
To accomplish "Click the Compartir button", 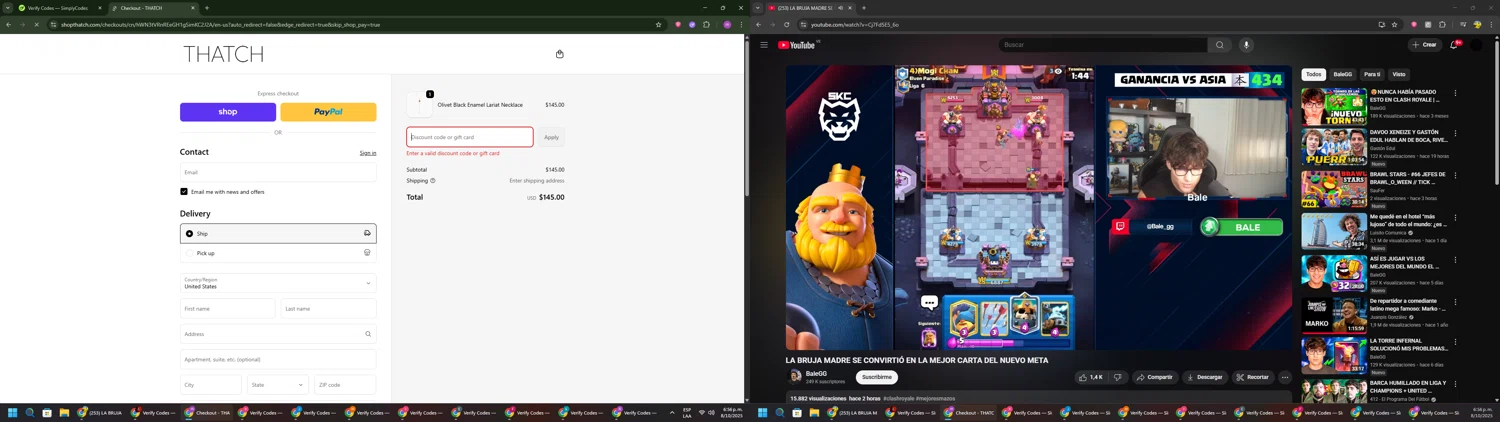I will tap(1154, 377).
